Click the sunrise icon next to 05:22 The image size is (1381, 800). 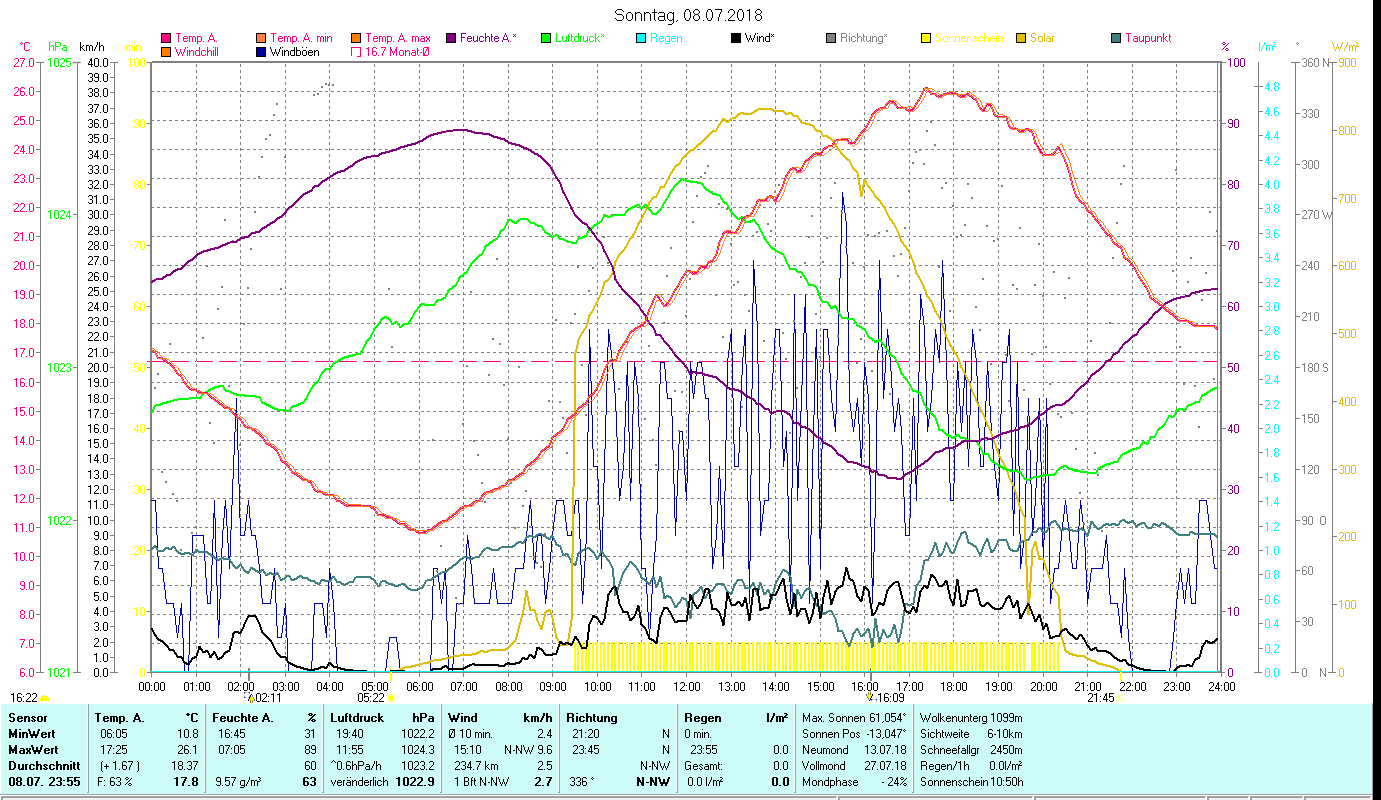coord(390,698)
